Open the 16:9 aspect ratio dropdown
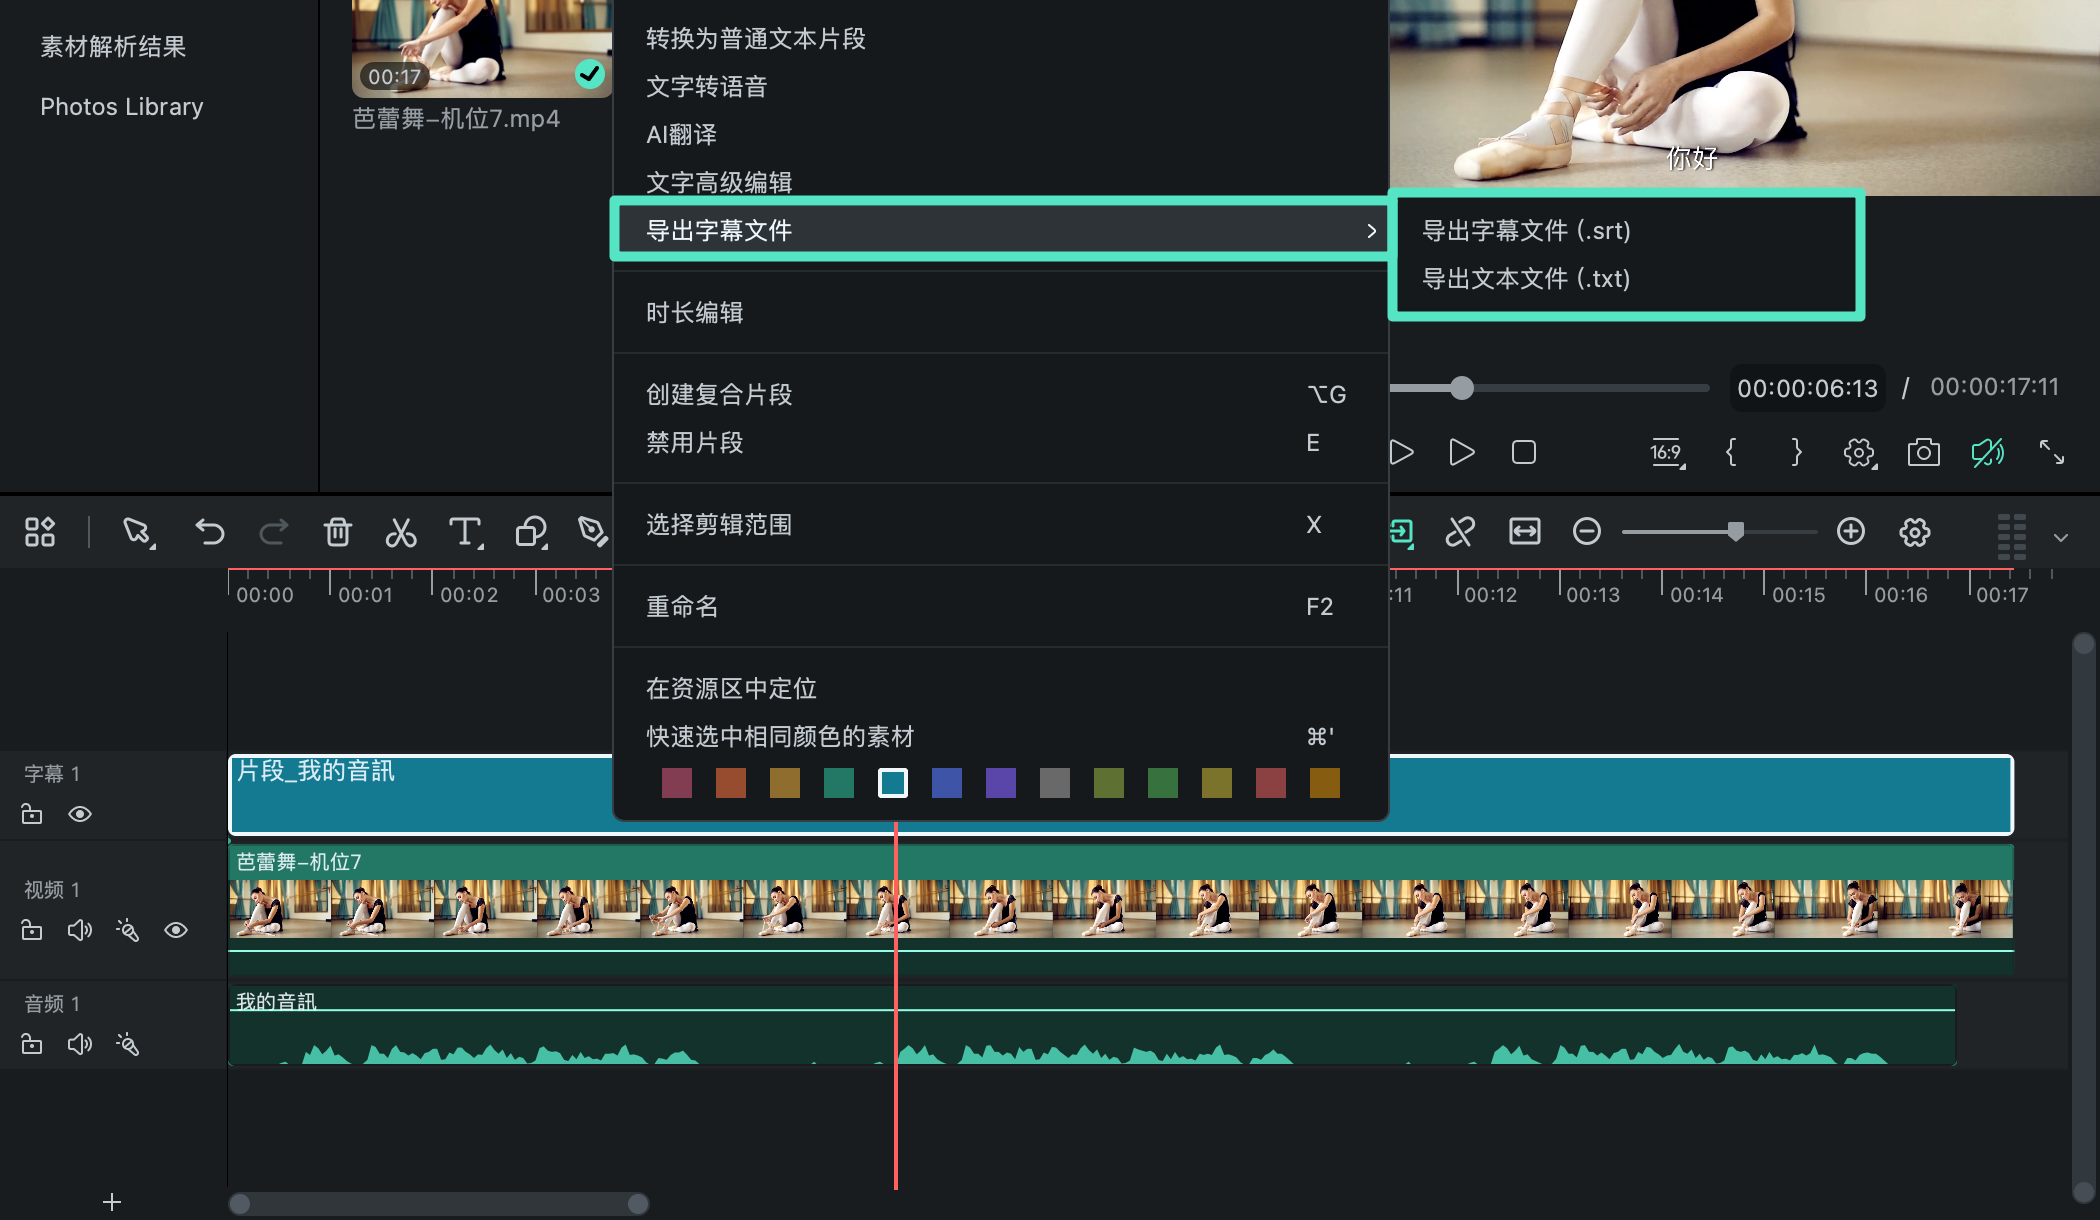This screenshot has width=2100, height=1220. [1667, 452]
